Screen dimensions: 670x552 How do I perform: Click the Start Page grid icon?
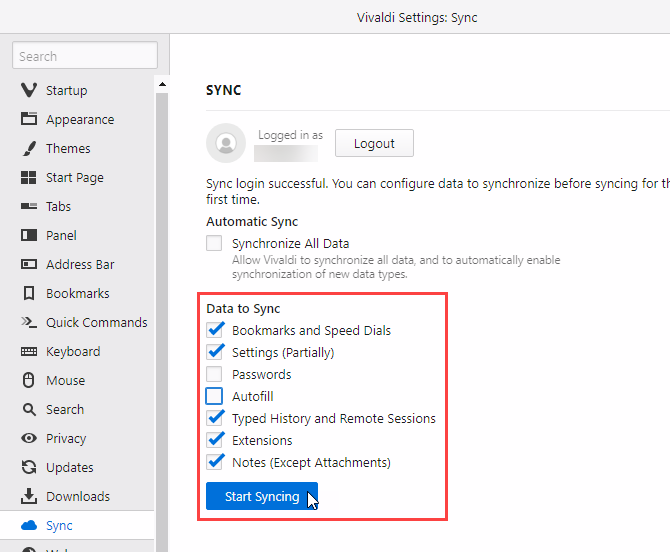[x=29, y=177]
